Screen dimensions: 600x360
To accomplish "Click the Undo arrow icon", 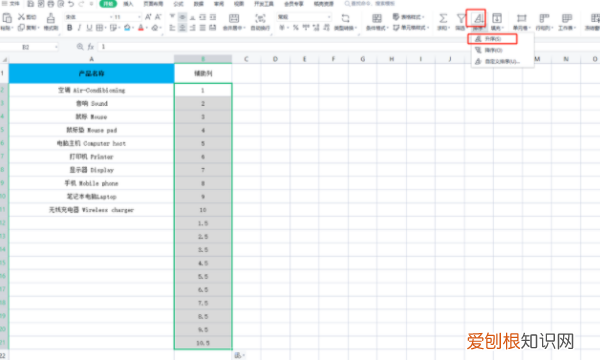I will tap(71, 4).
